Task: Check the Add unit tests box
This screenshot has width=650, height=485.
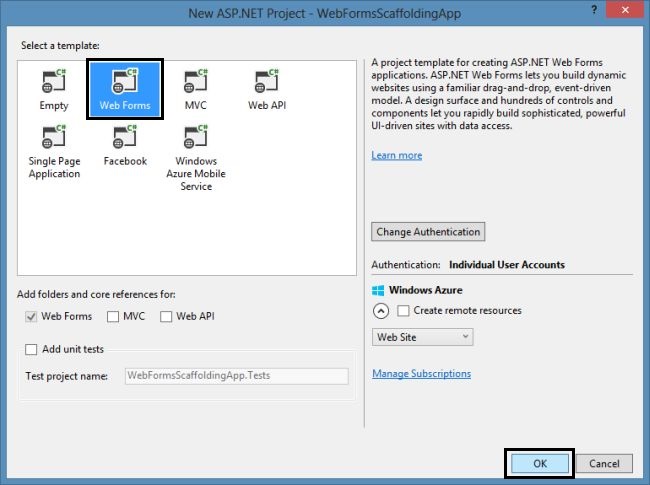Action: 31,349
